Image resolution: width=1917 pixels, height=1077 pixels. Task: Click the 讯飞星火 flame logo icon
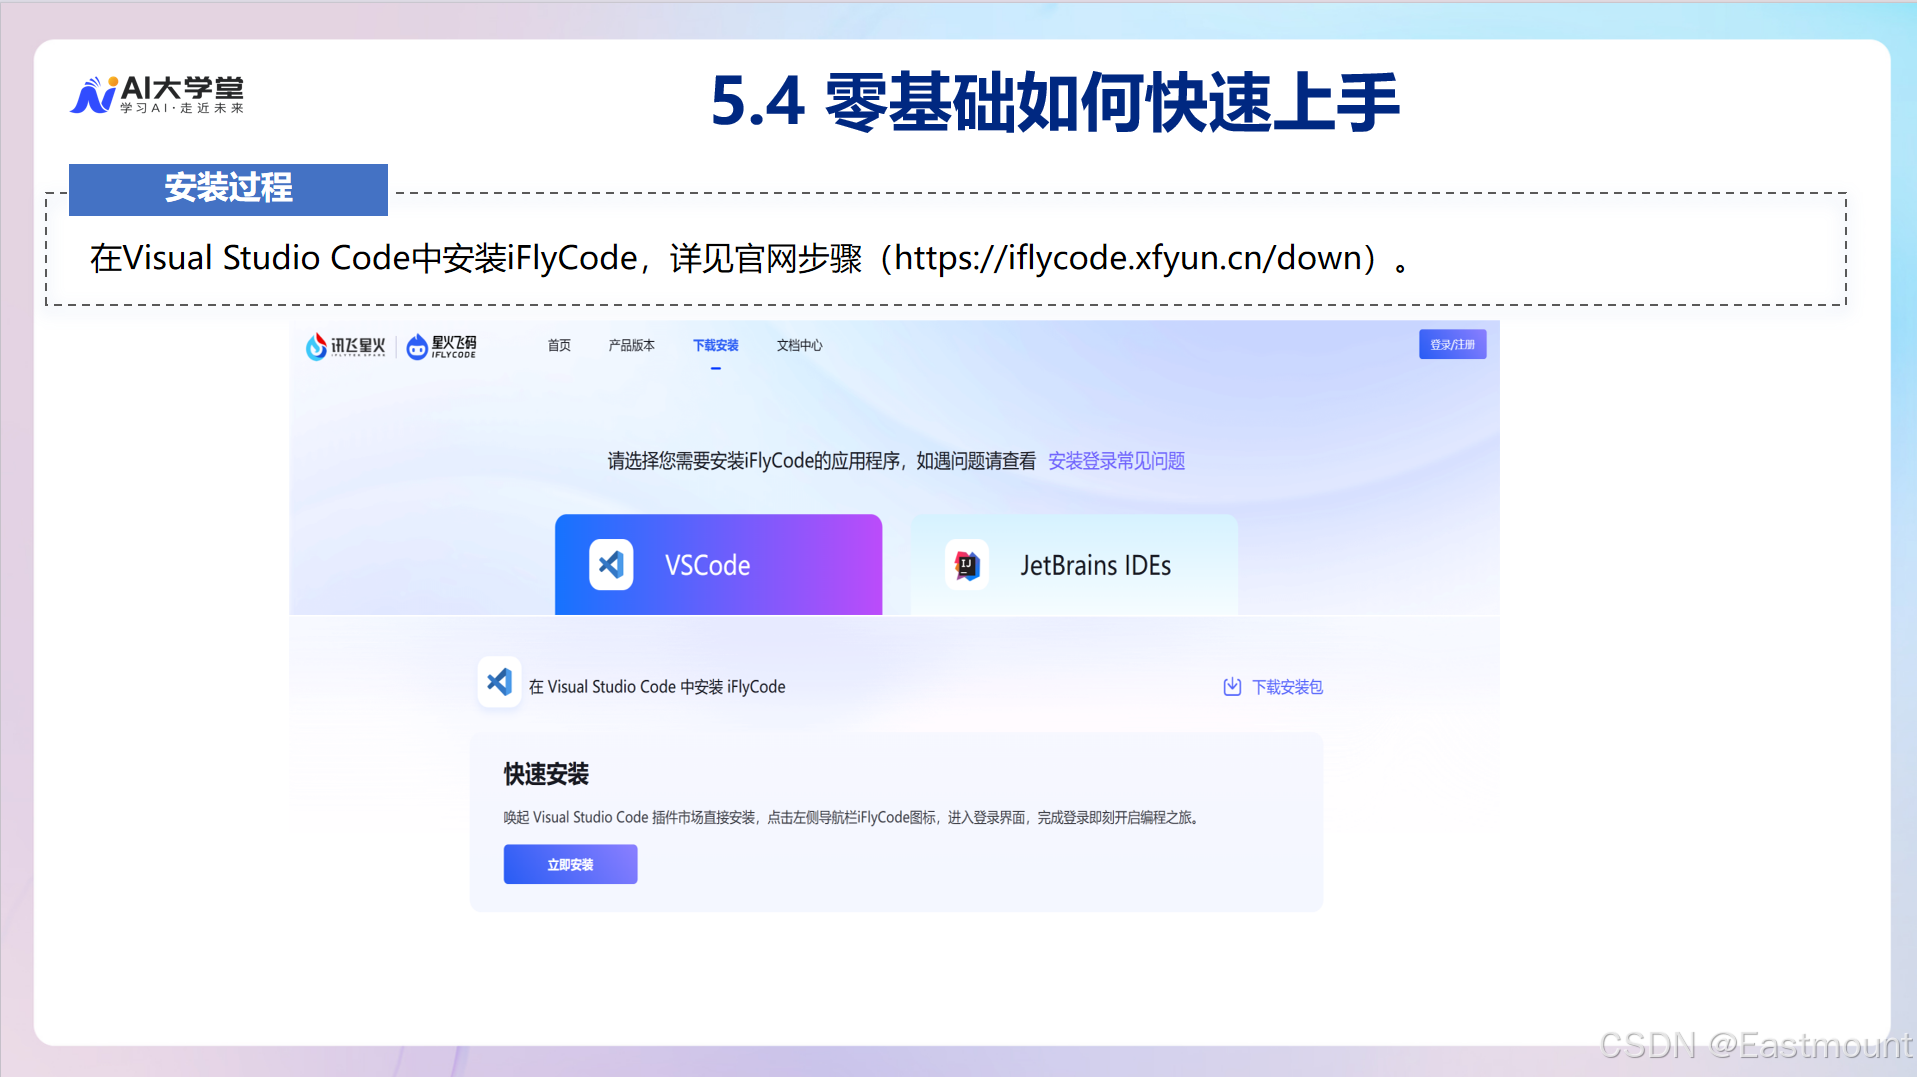[x=316, y=346]
